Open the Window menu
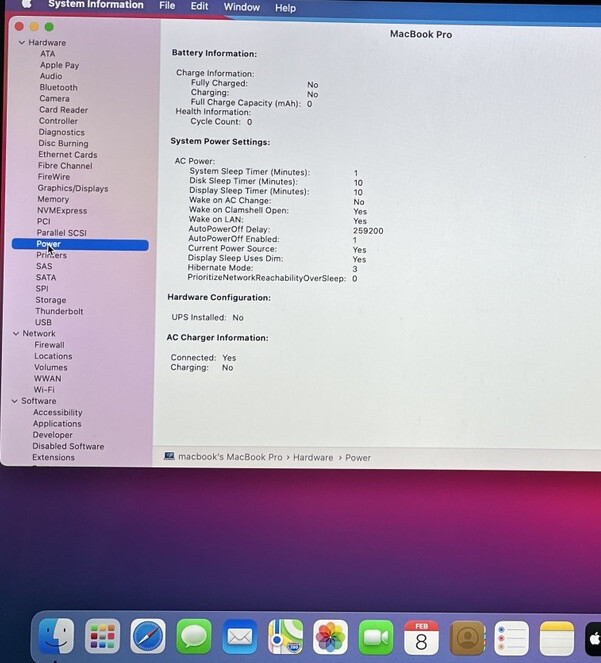601x663 pixels. 241,7
